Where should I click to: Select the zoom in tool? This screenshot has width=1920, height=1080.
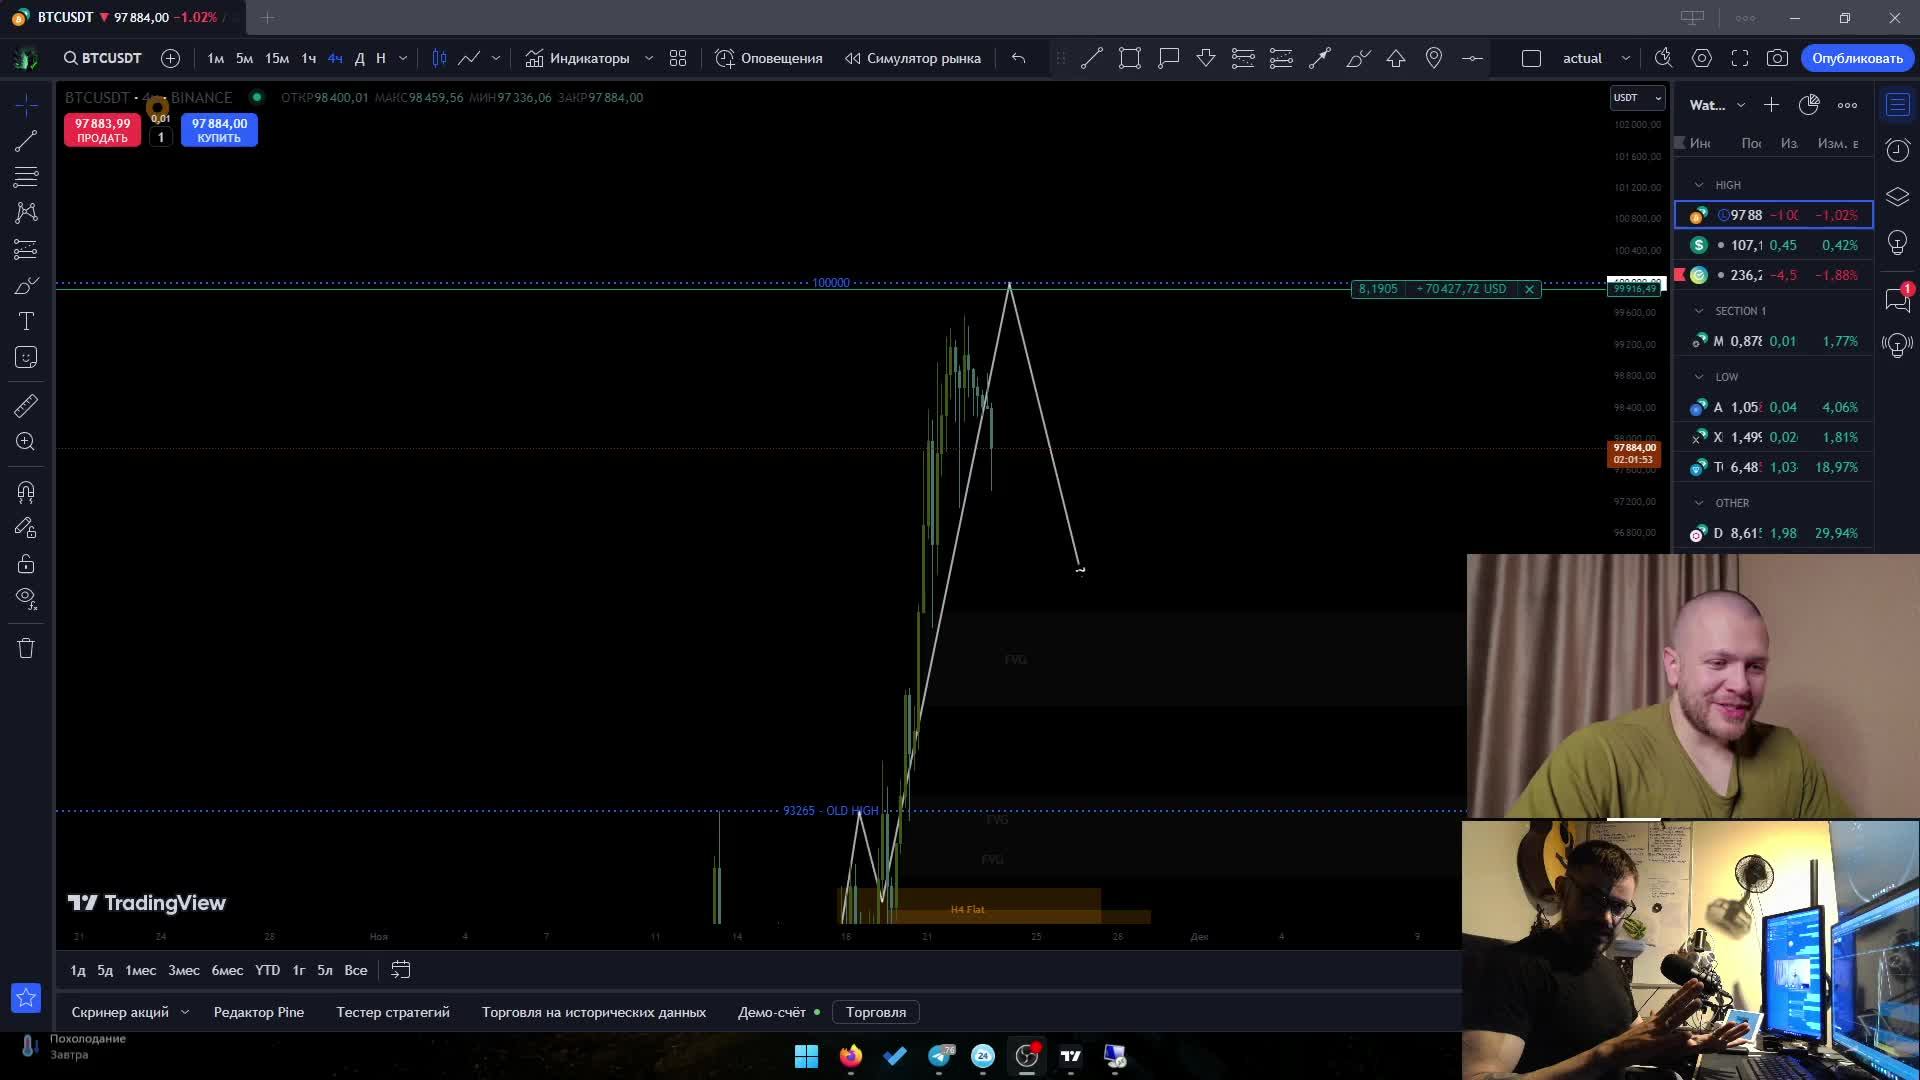click(26, 442)
